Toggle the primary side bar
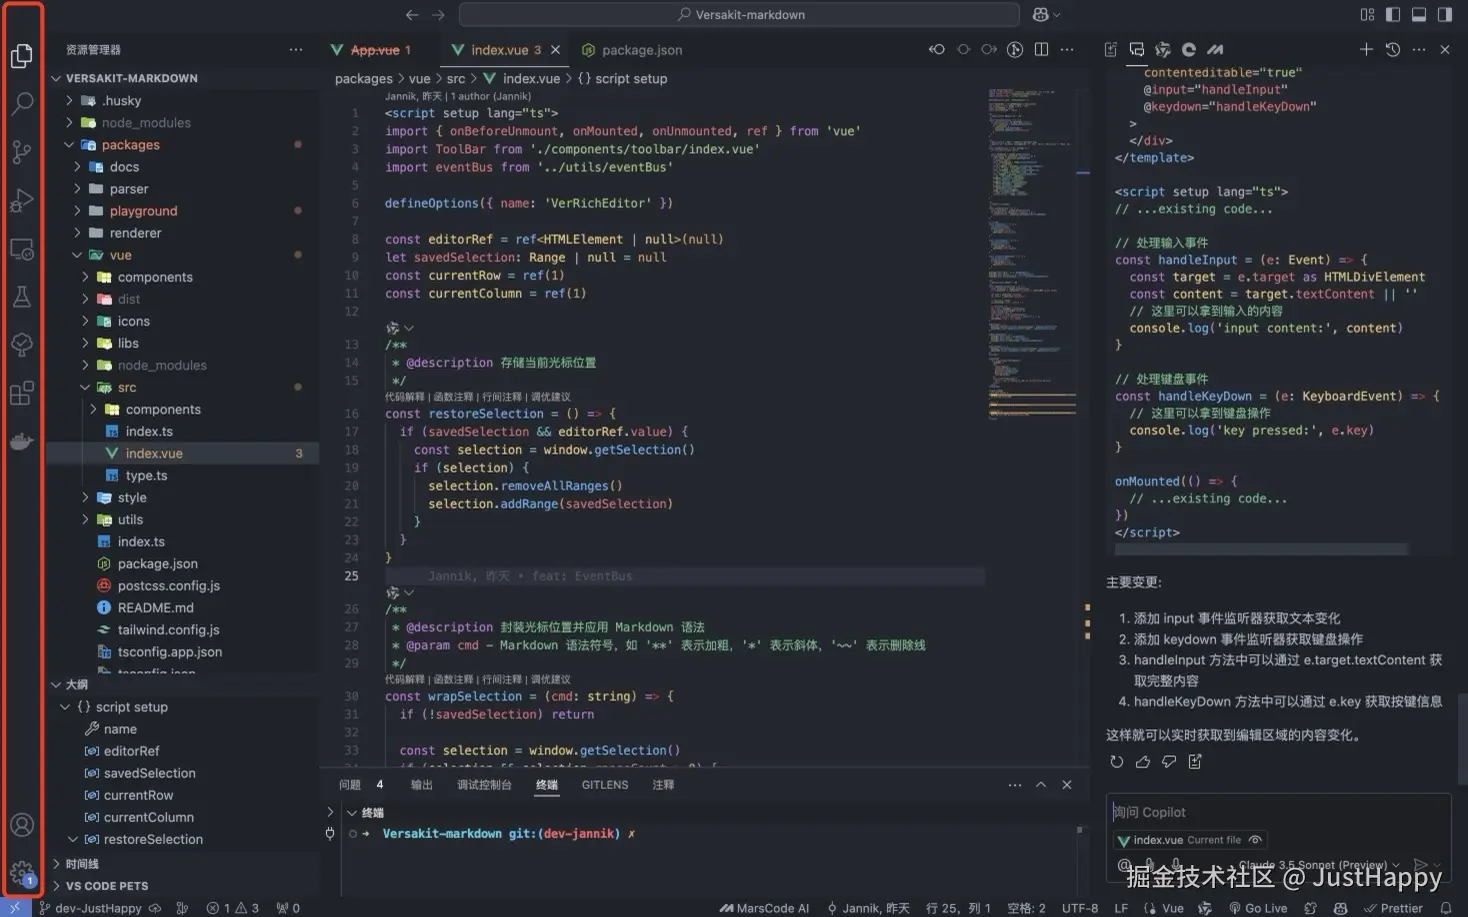 click(1393, 14)
